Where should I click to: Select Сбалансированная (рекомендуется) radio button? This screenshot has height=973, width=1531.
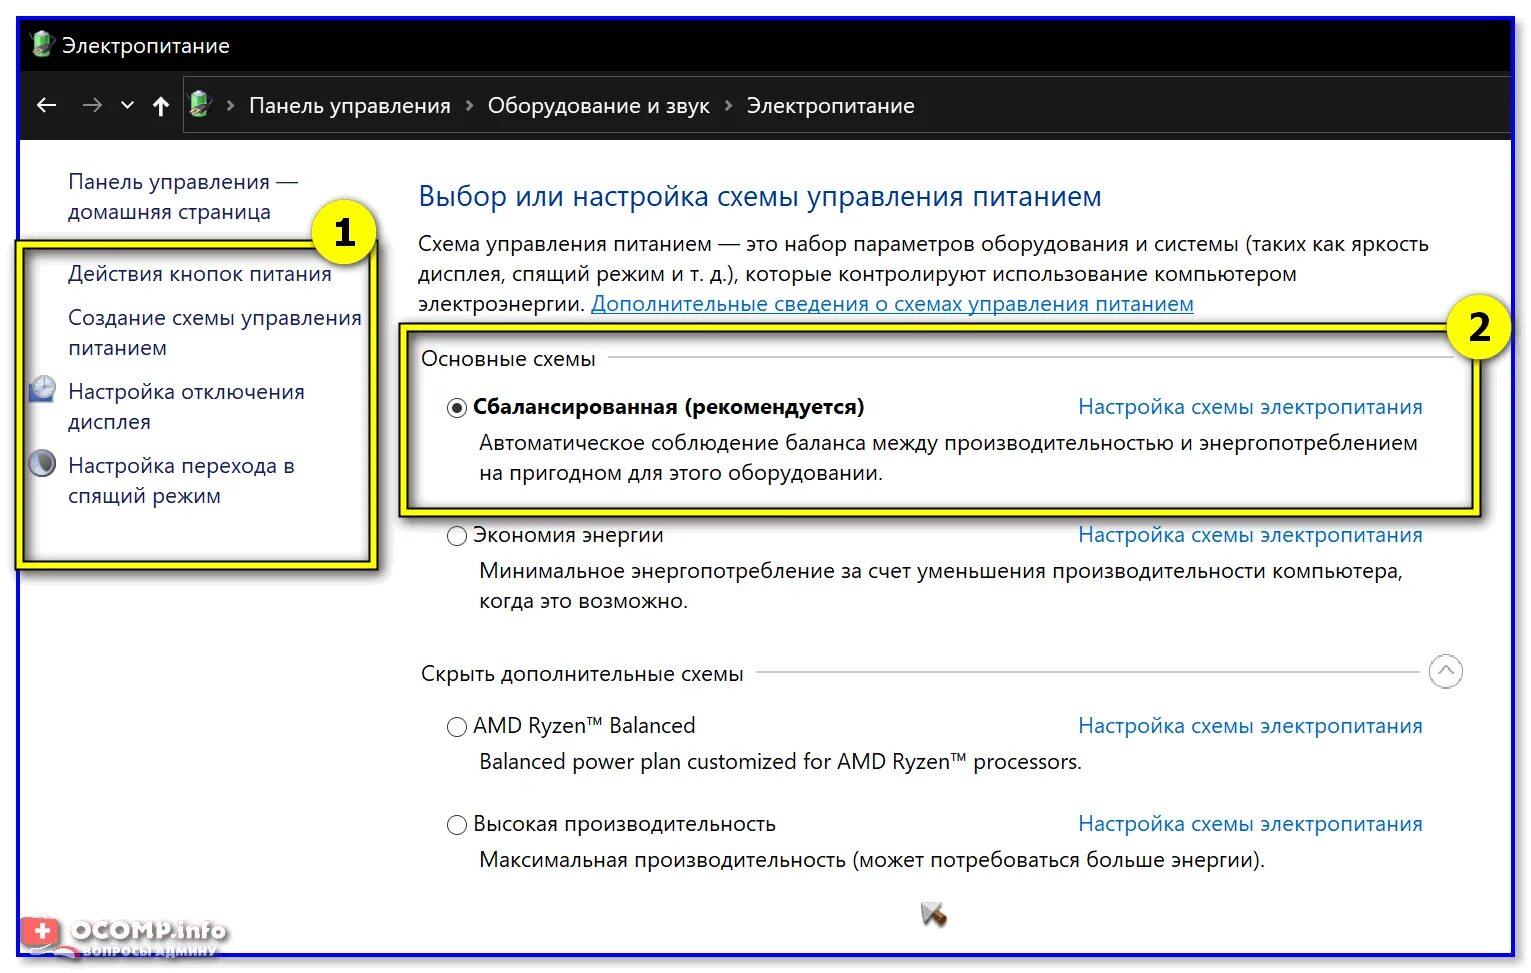[457, 408]
